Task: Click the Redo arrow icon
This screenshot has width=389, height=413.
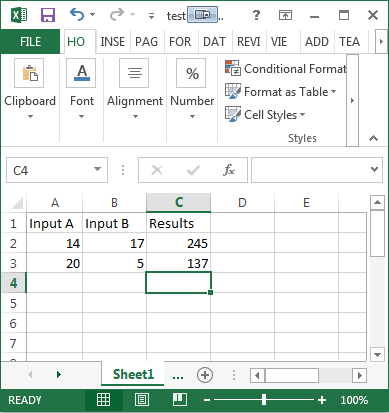Action: pyautogui.click(x=117, y=15)
